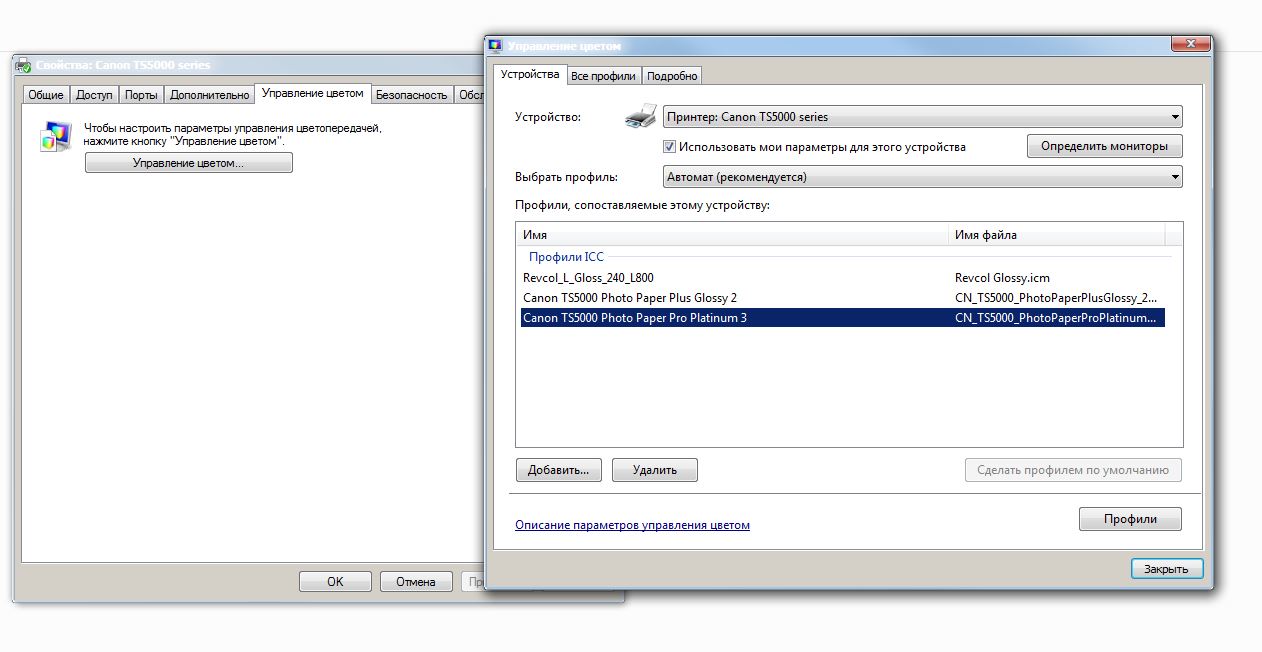Open the Дополнительно tab in the properties window

(x=209, y=95)
